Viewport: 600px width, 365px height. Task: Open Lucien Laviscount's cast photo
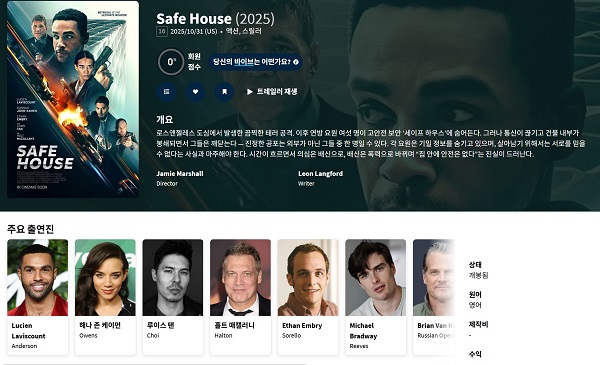point(38,278)
